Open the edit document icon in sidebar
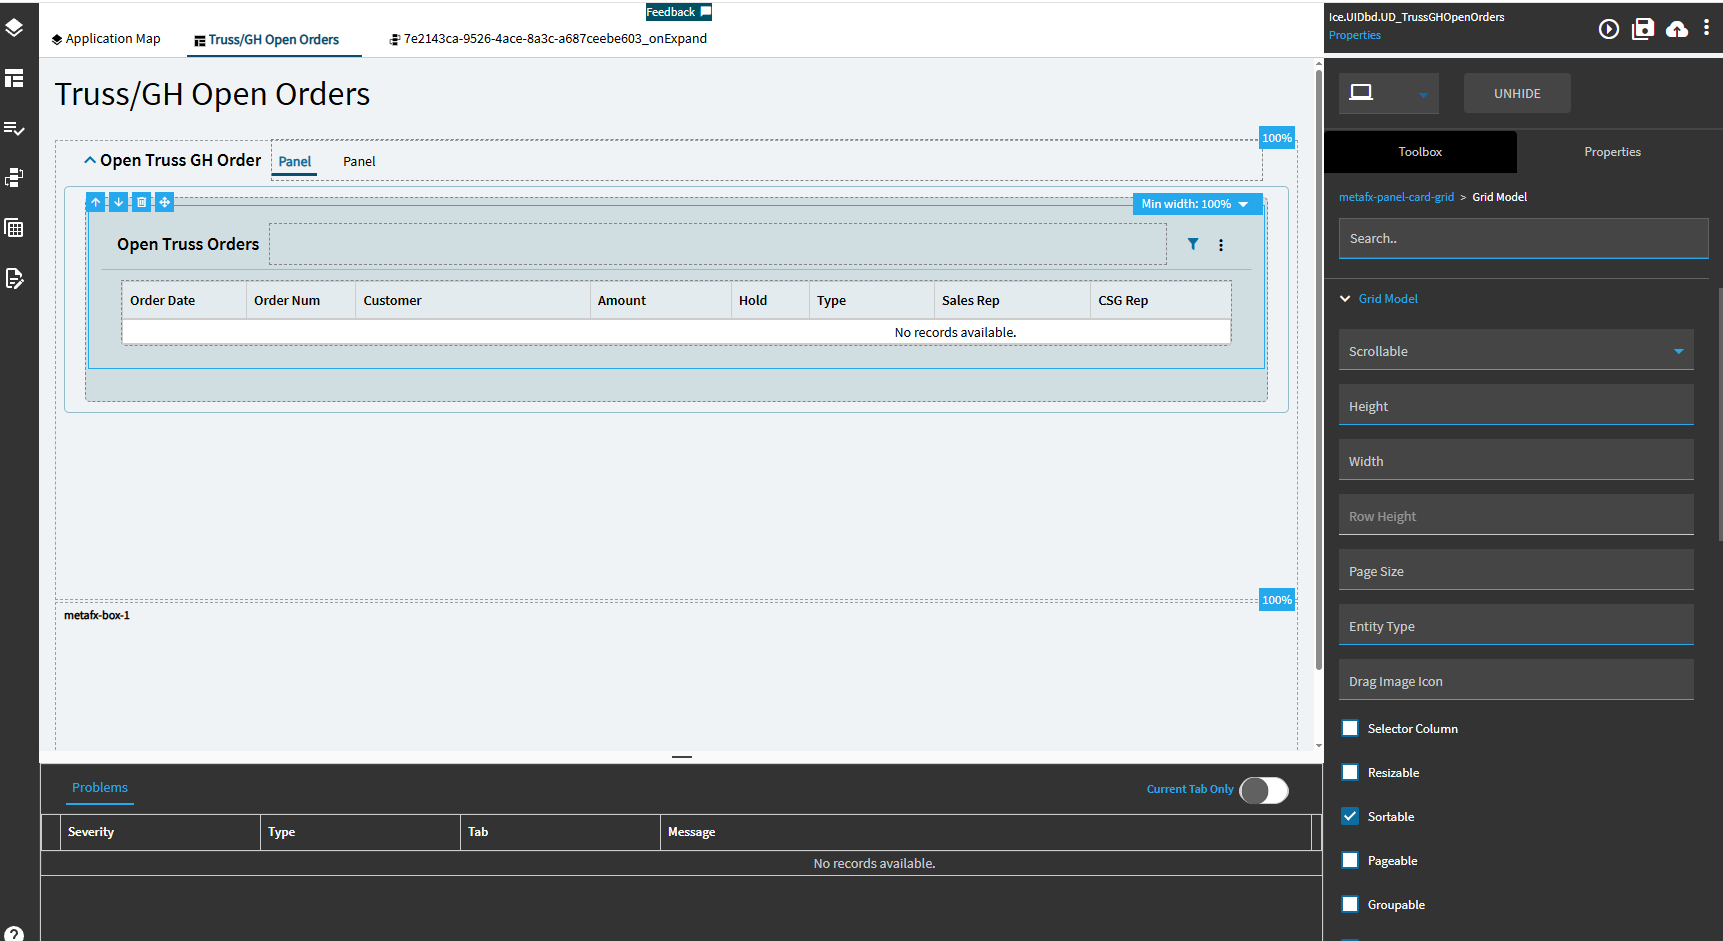The height and width of the screenshot is (941, 1723). 14,278
